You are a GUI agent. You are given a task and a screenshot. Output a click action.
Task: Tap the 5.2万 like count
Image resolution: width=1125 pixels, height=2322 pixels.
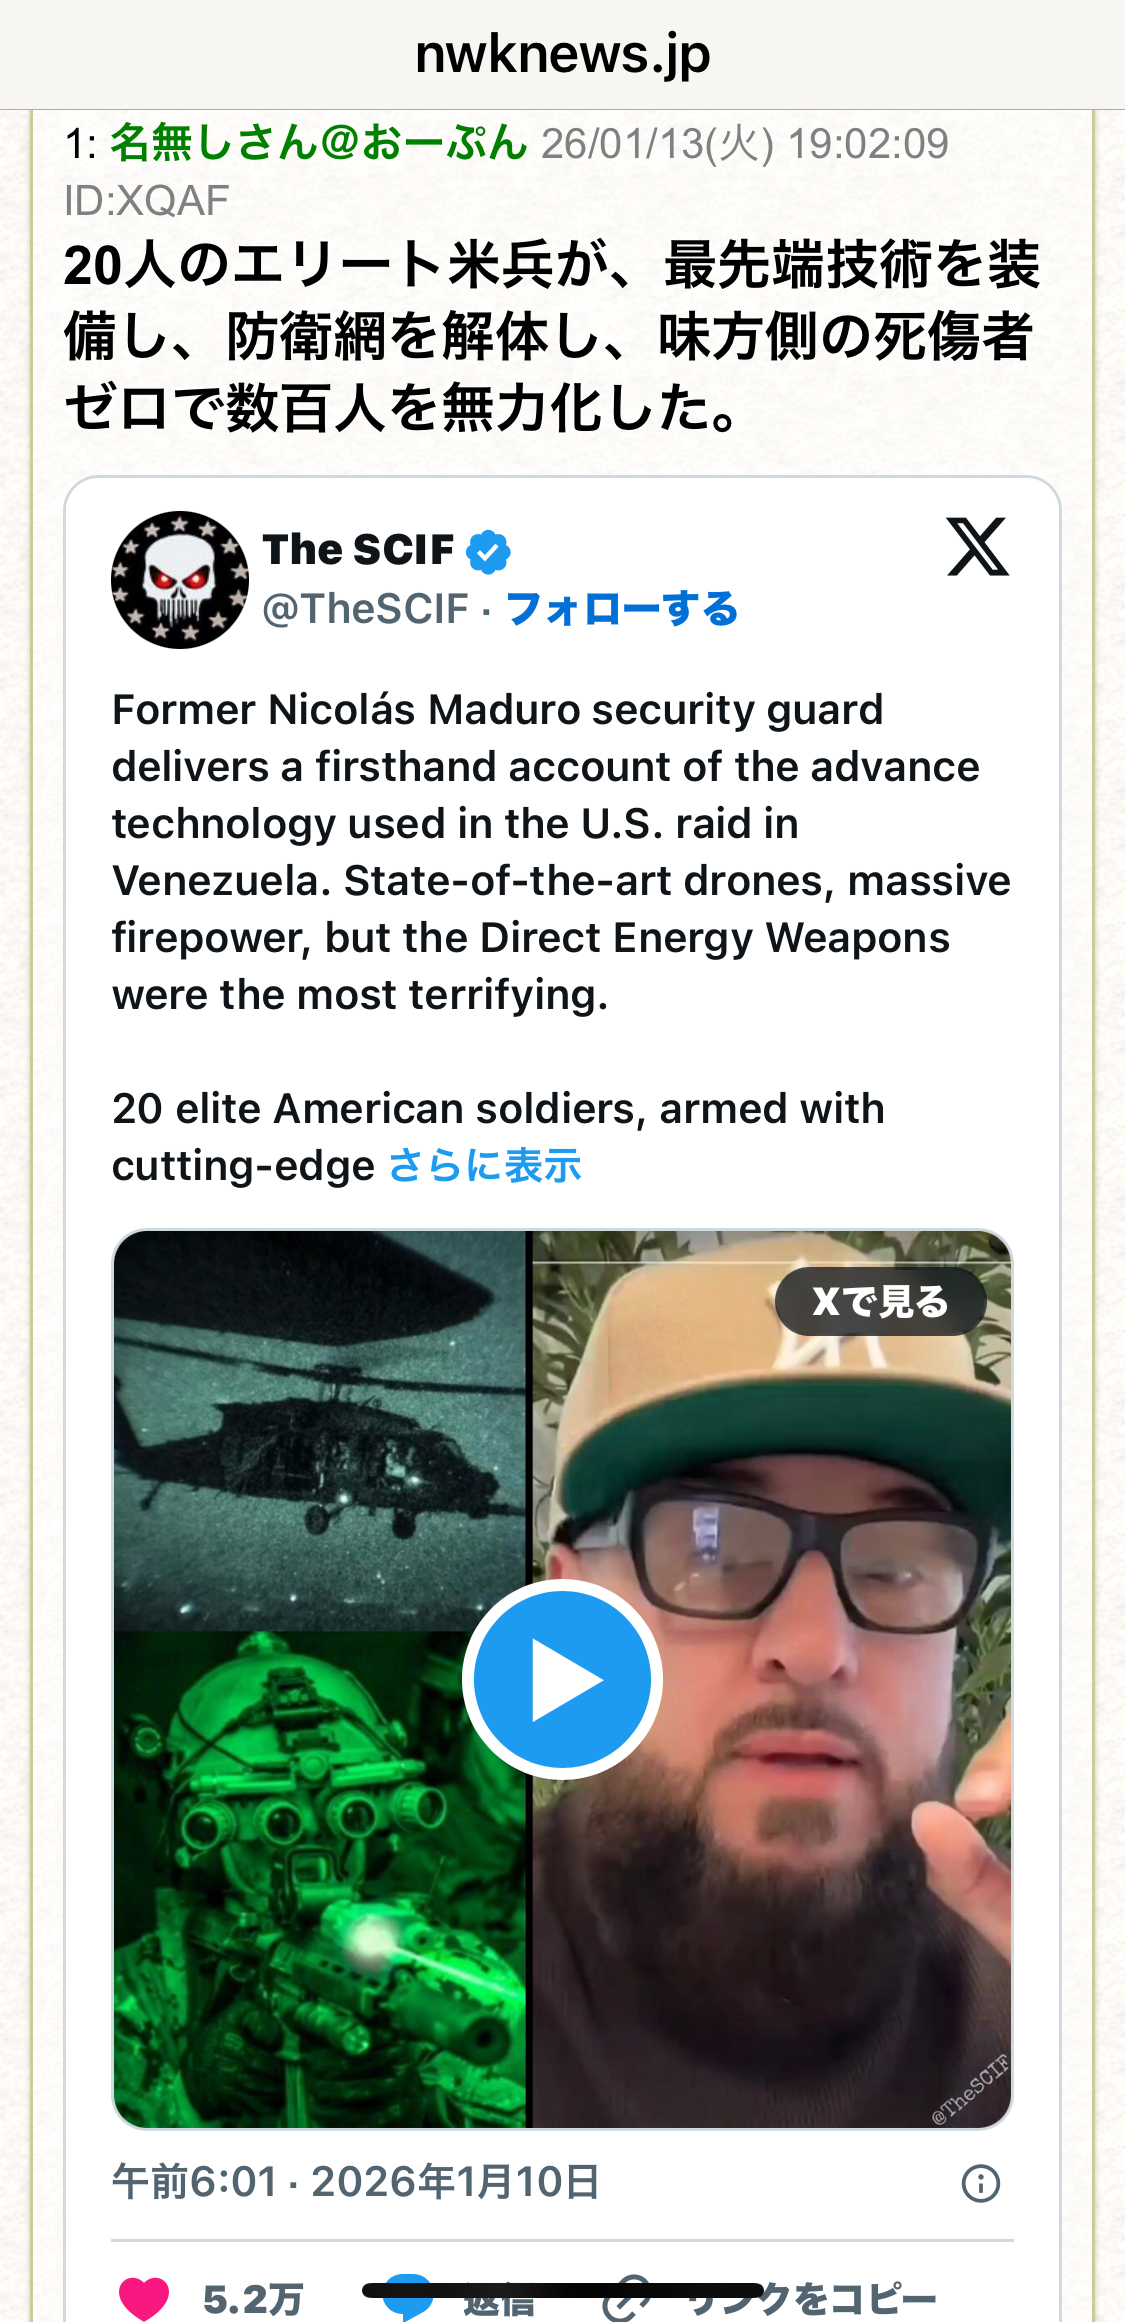coord(252,2299)
